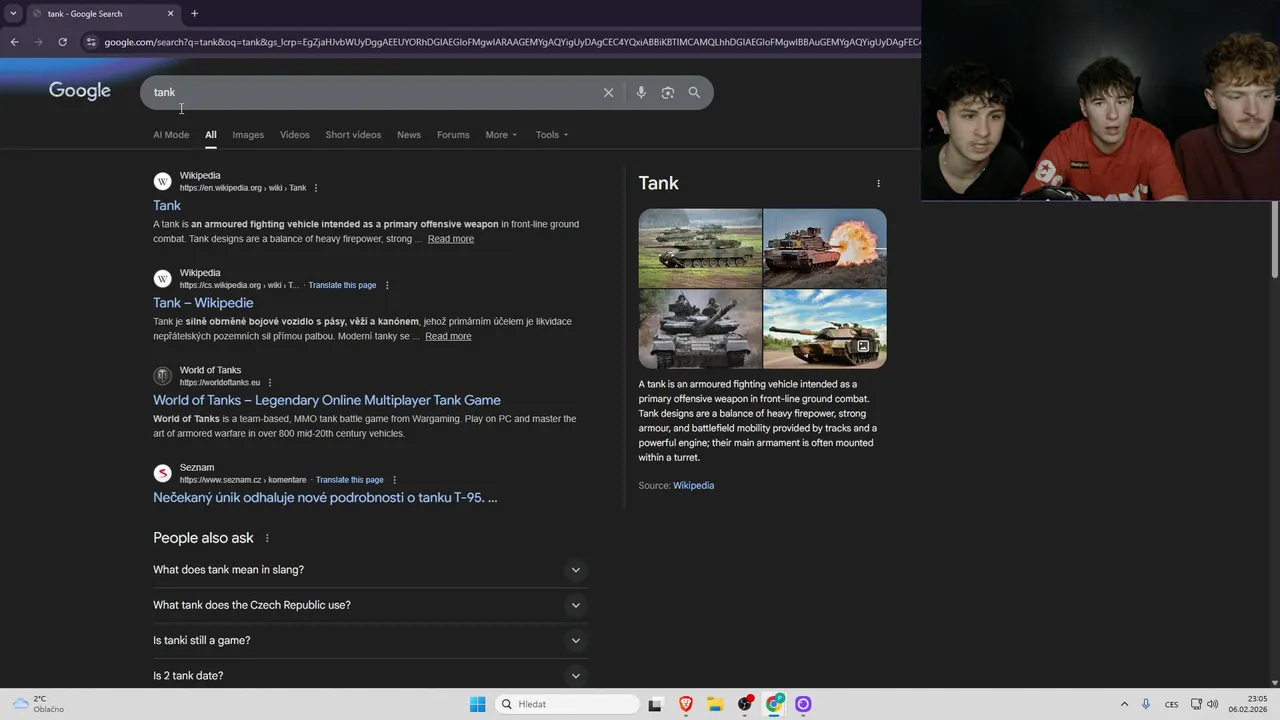Select the Videos search tab
Viewport: 1280px width, 720px height.
(294, 135)
